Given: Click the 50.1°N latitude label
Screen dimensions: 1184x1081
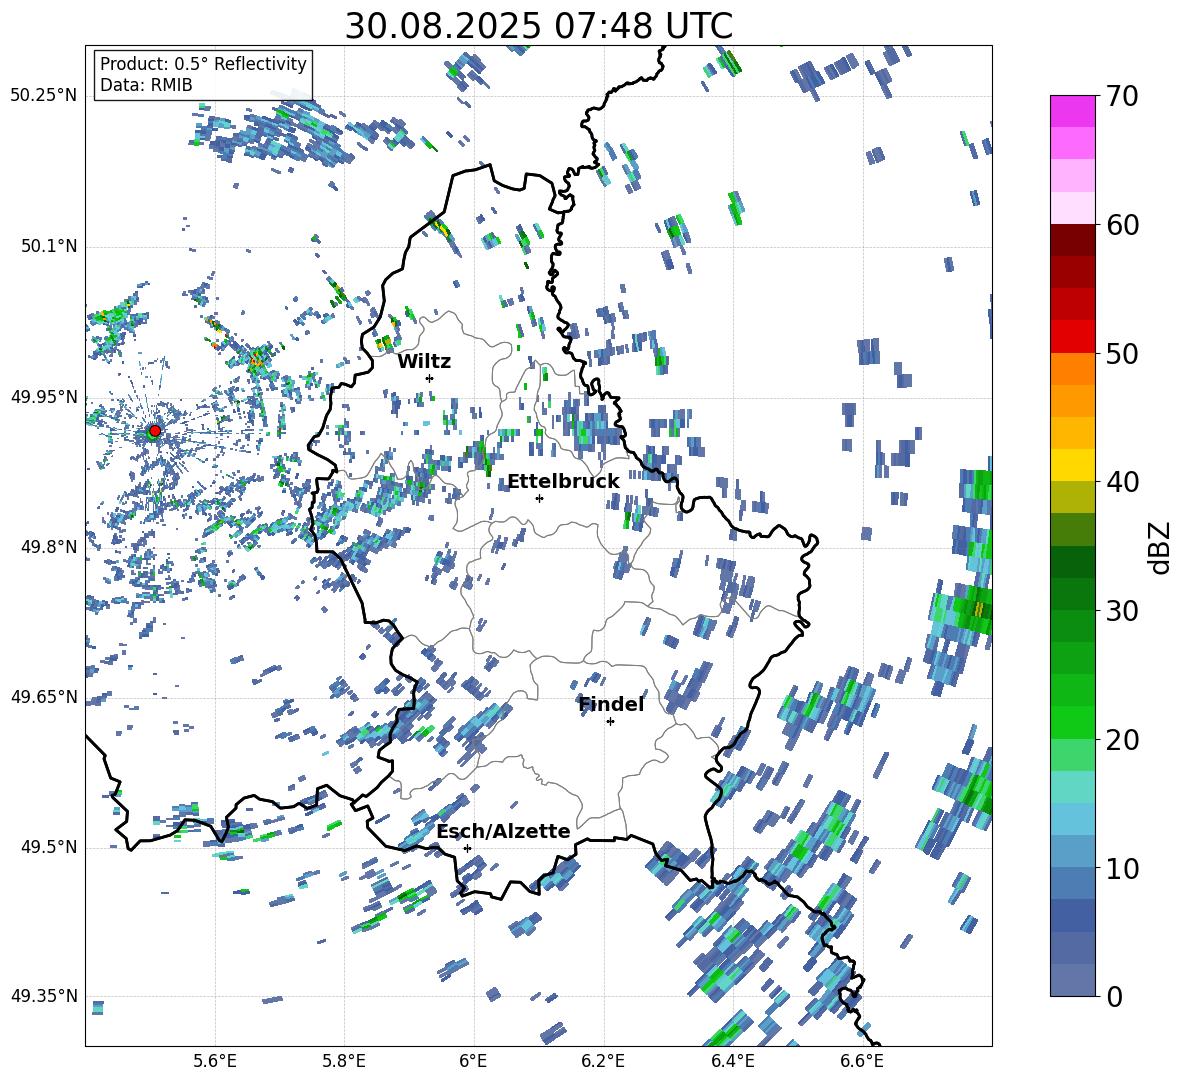Looking at the screenshot, I should click(48, 246).
